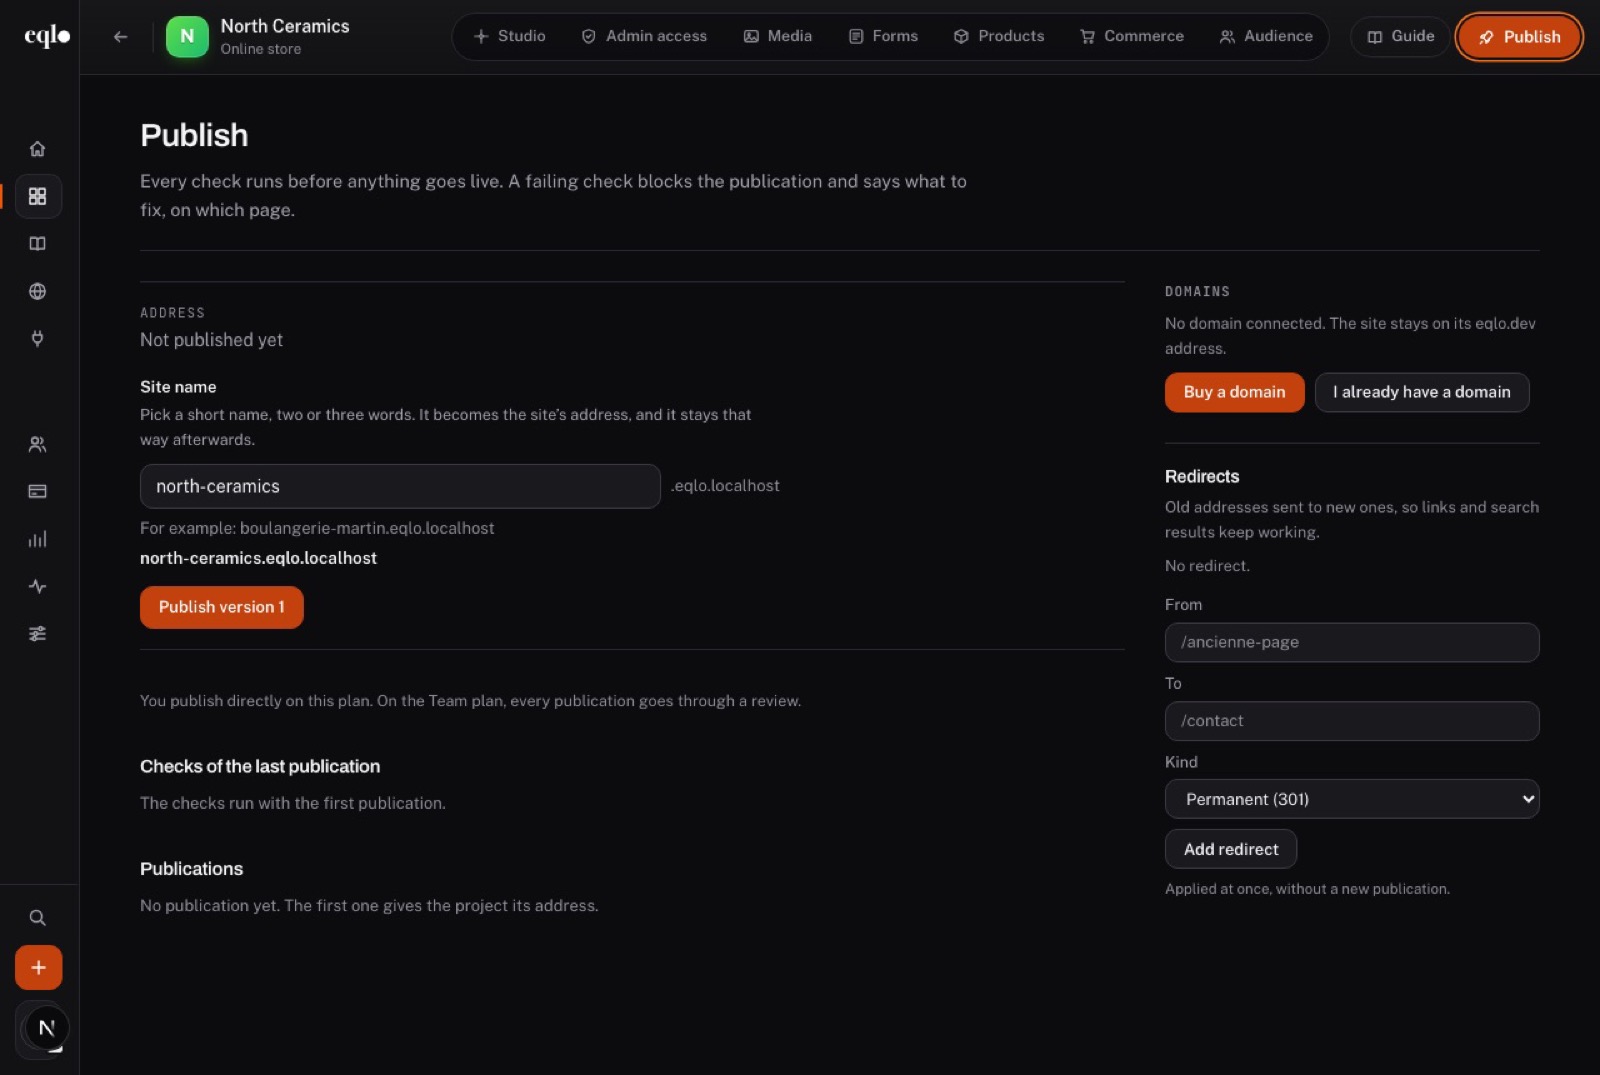Screen dimensions: 1600x1075
Task: Click I already have a domain
Action: pos(1421,392)
